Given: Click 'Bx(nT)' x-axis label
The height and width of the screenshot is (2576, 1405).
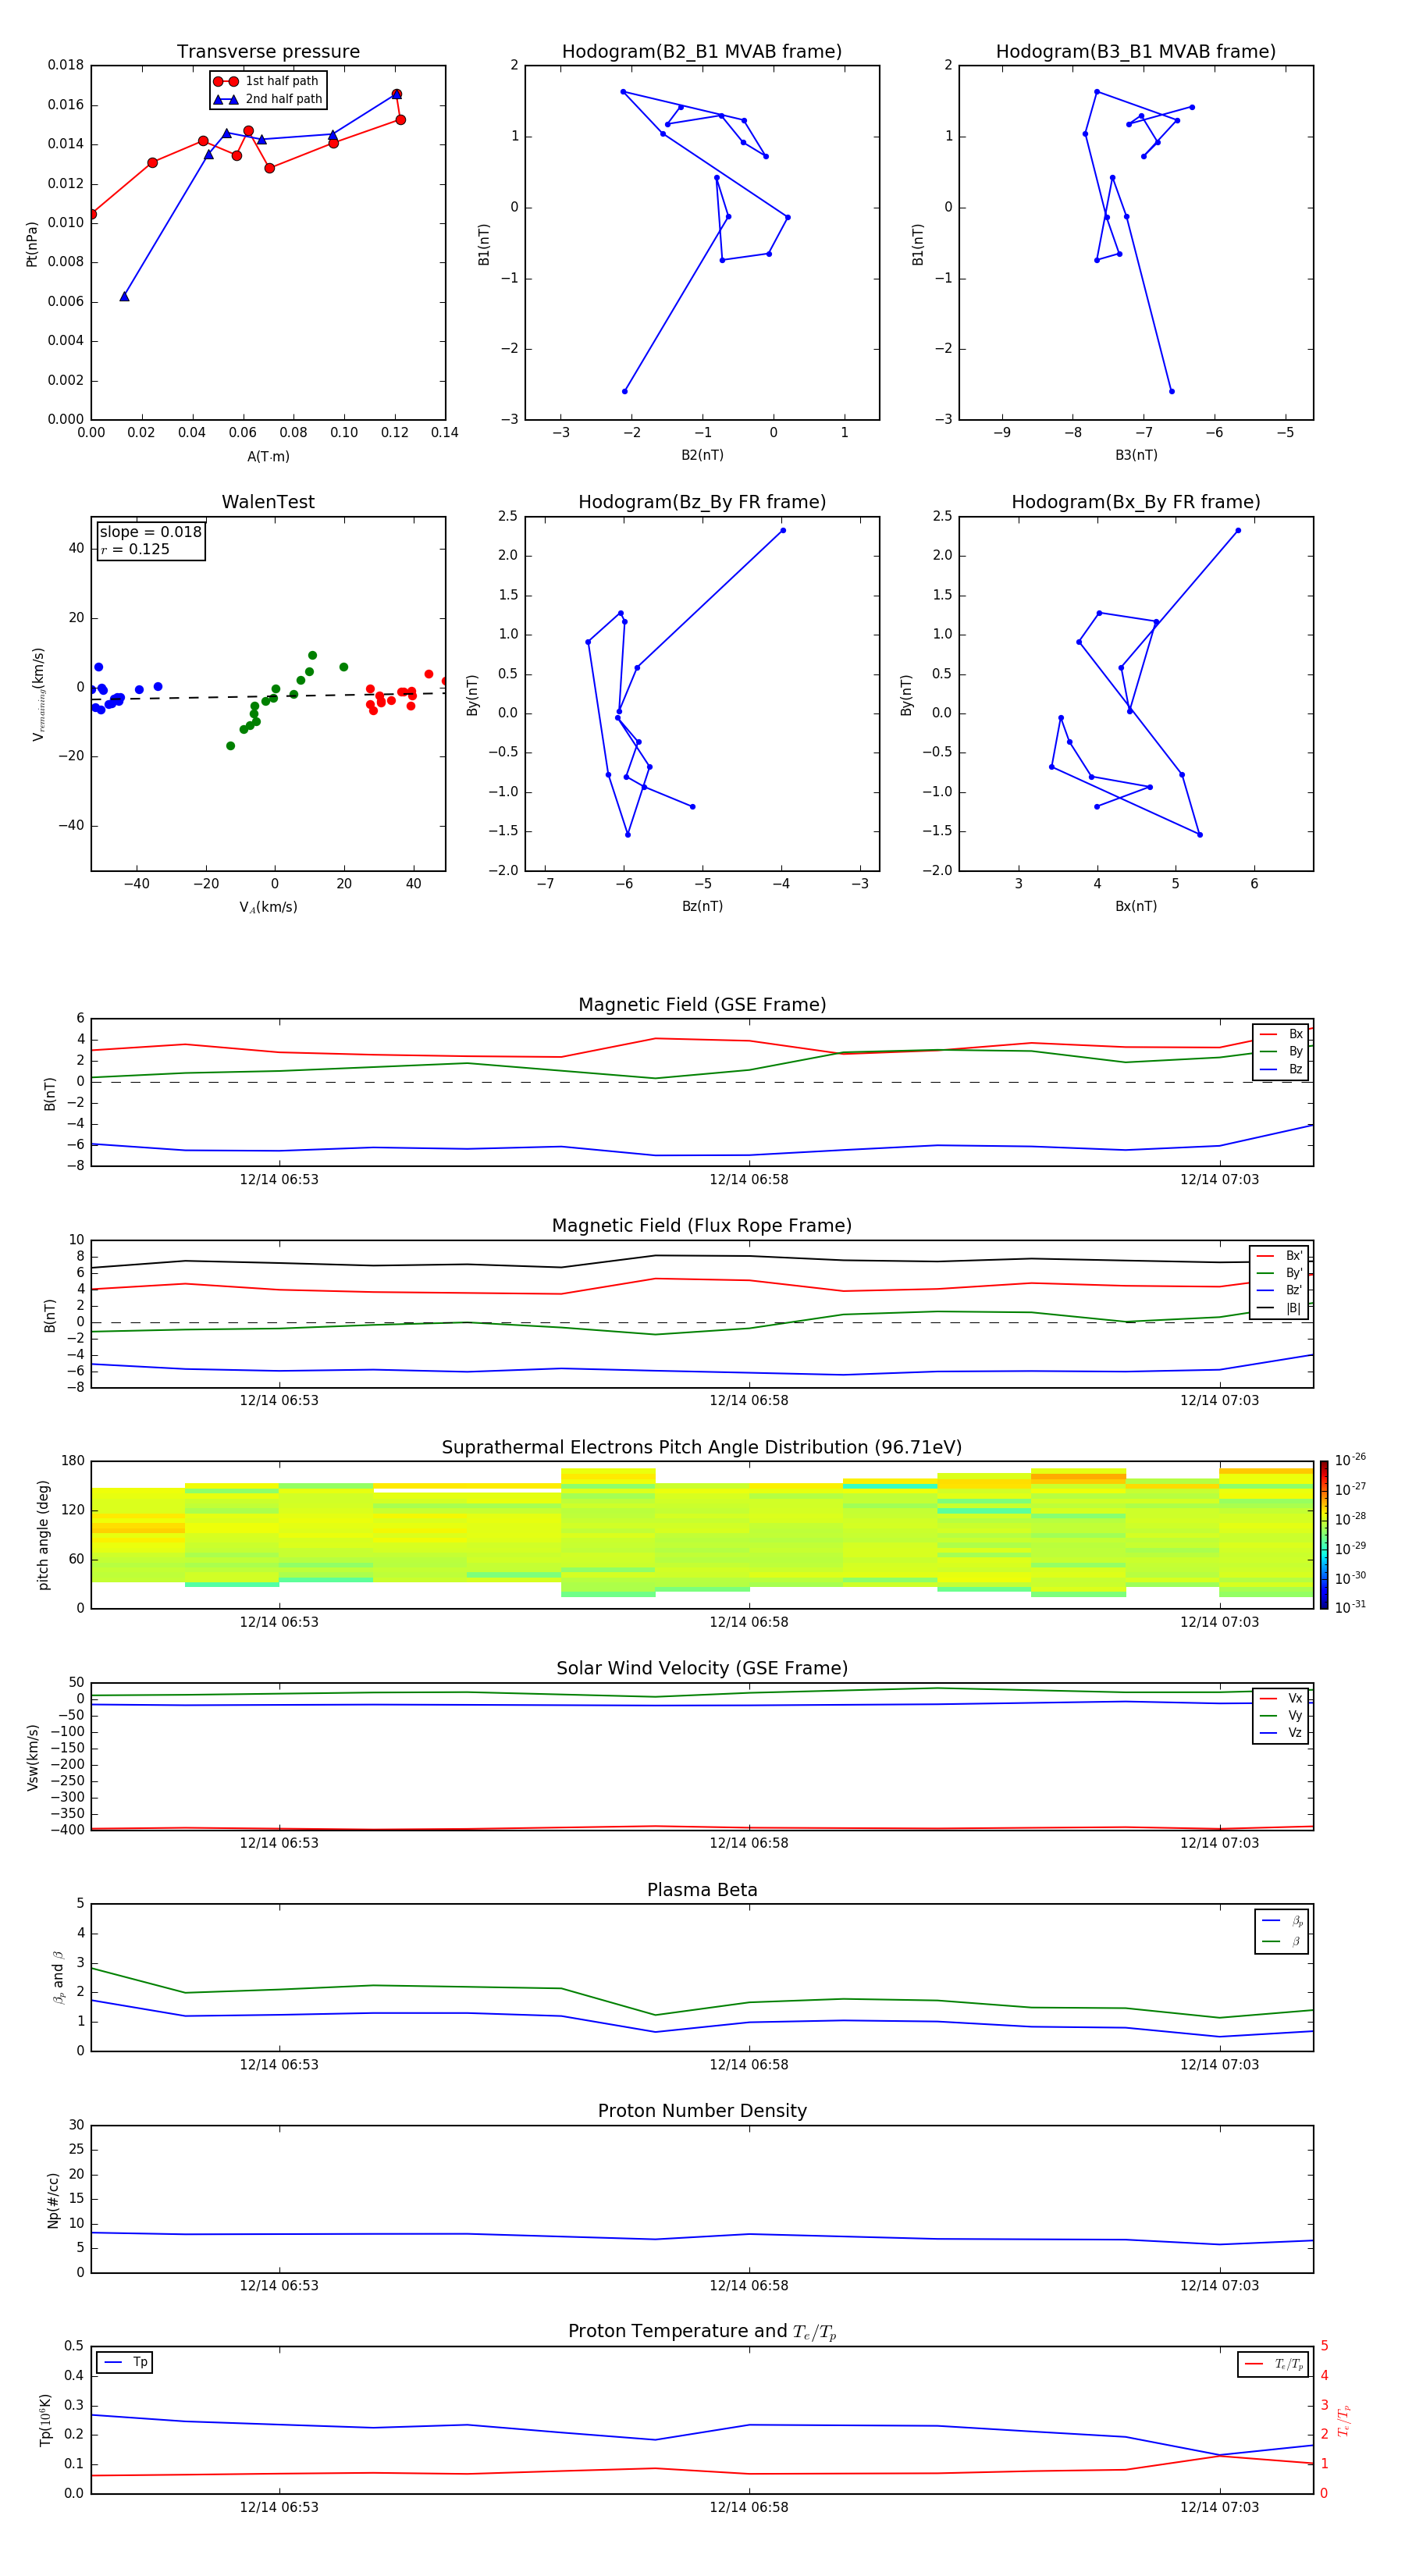Looking at the screenshot, I should 1136,906.
